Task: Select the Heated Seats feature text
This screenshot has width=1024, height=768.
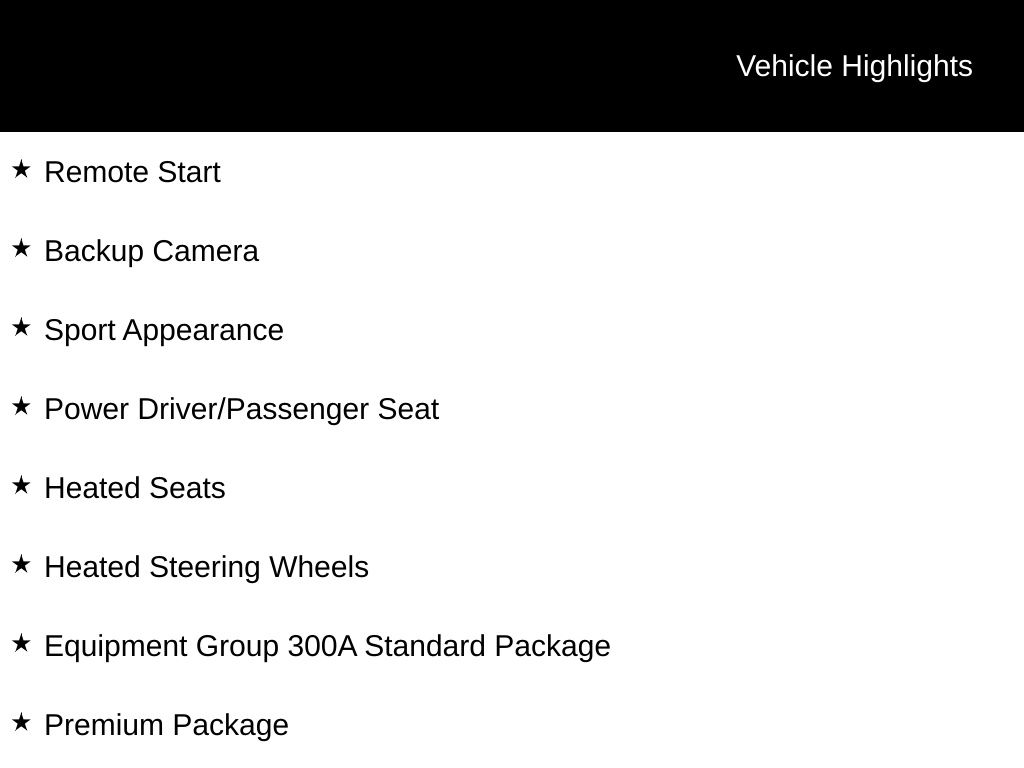Action: point(135,488)
